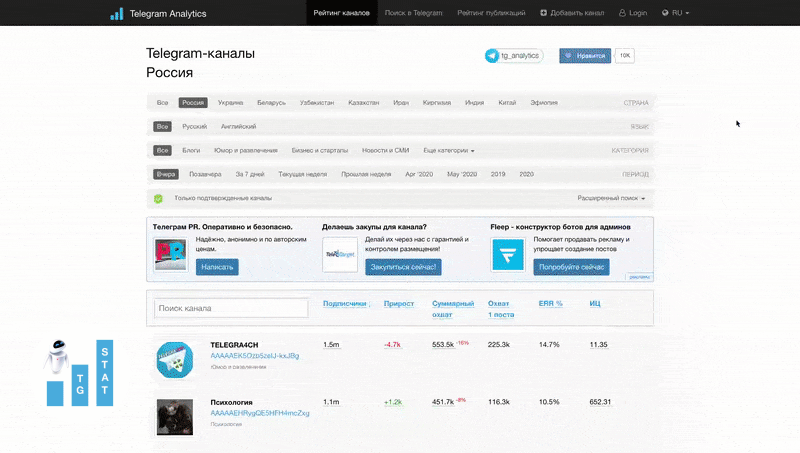Select Китай country filter
The height and width of the screenshot is (453, 800).
pos(507,103)
